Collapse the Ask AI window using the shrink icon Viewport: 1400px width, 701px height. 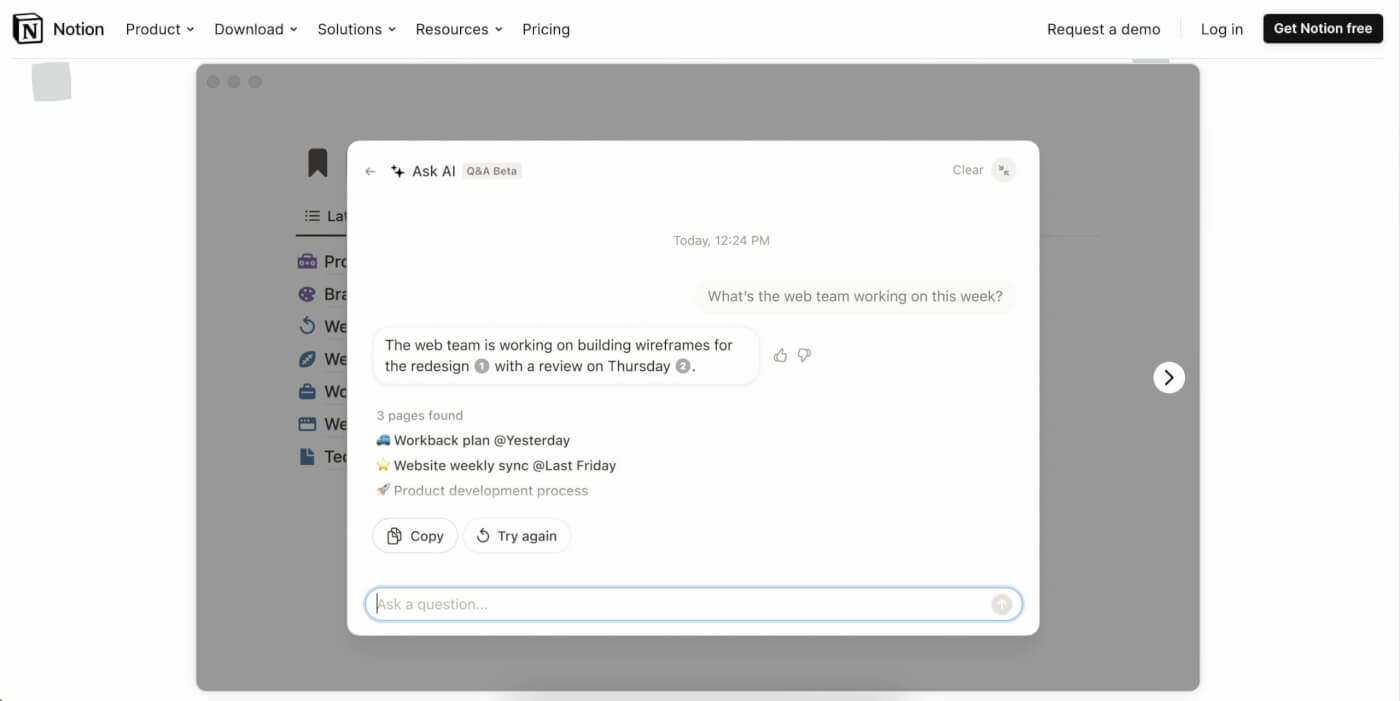[x=1003, y=170]
